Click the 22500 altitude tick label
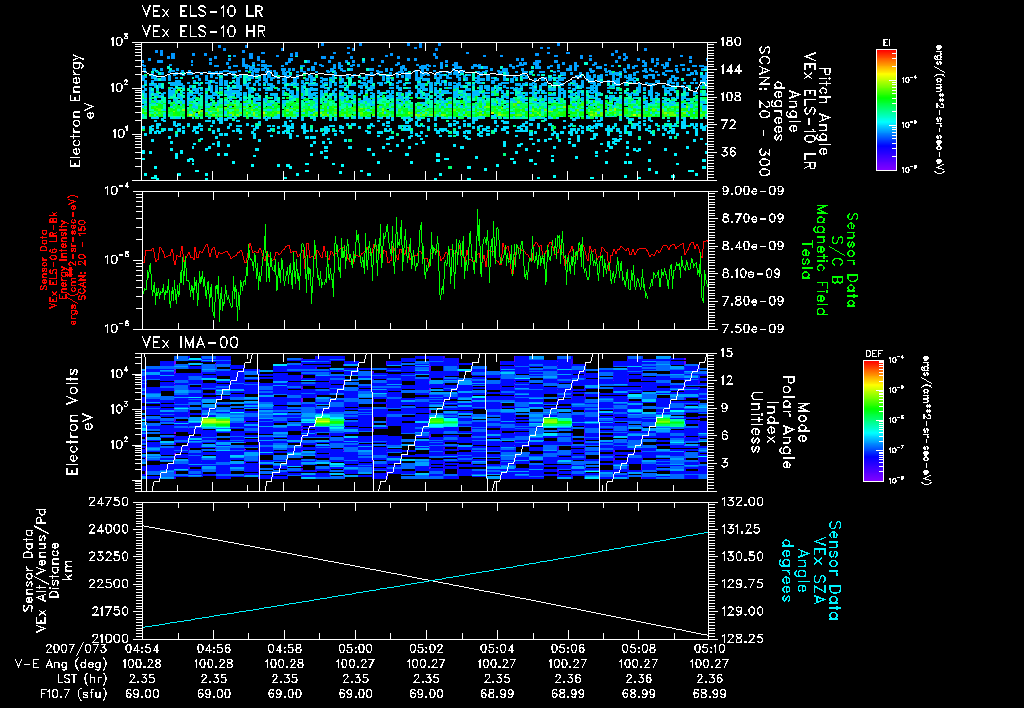Viewport: 1024px width, 708px height. [x=108, y=584]
